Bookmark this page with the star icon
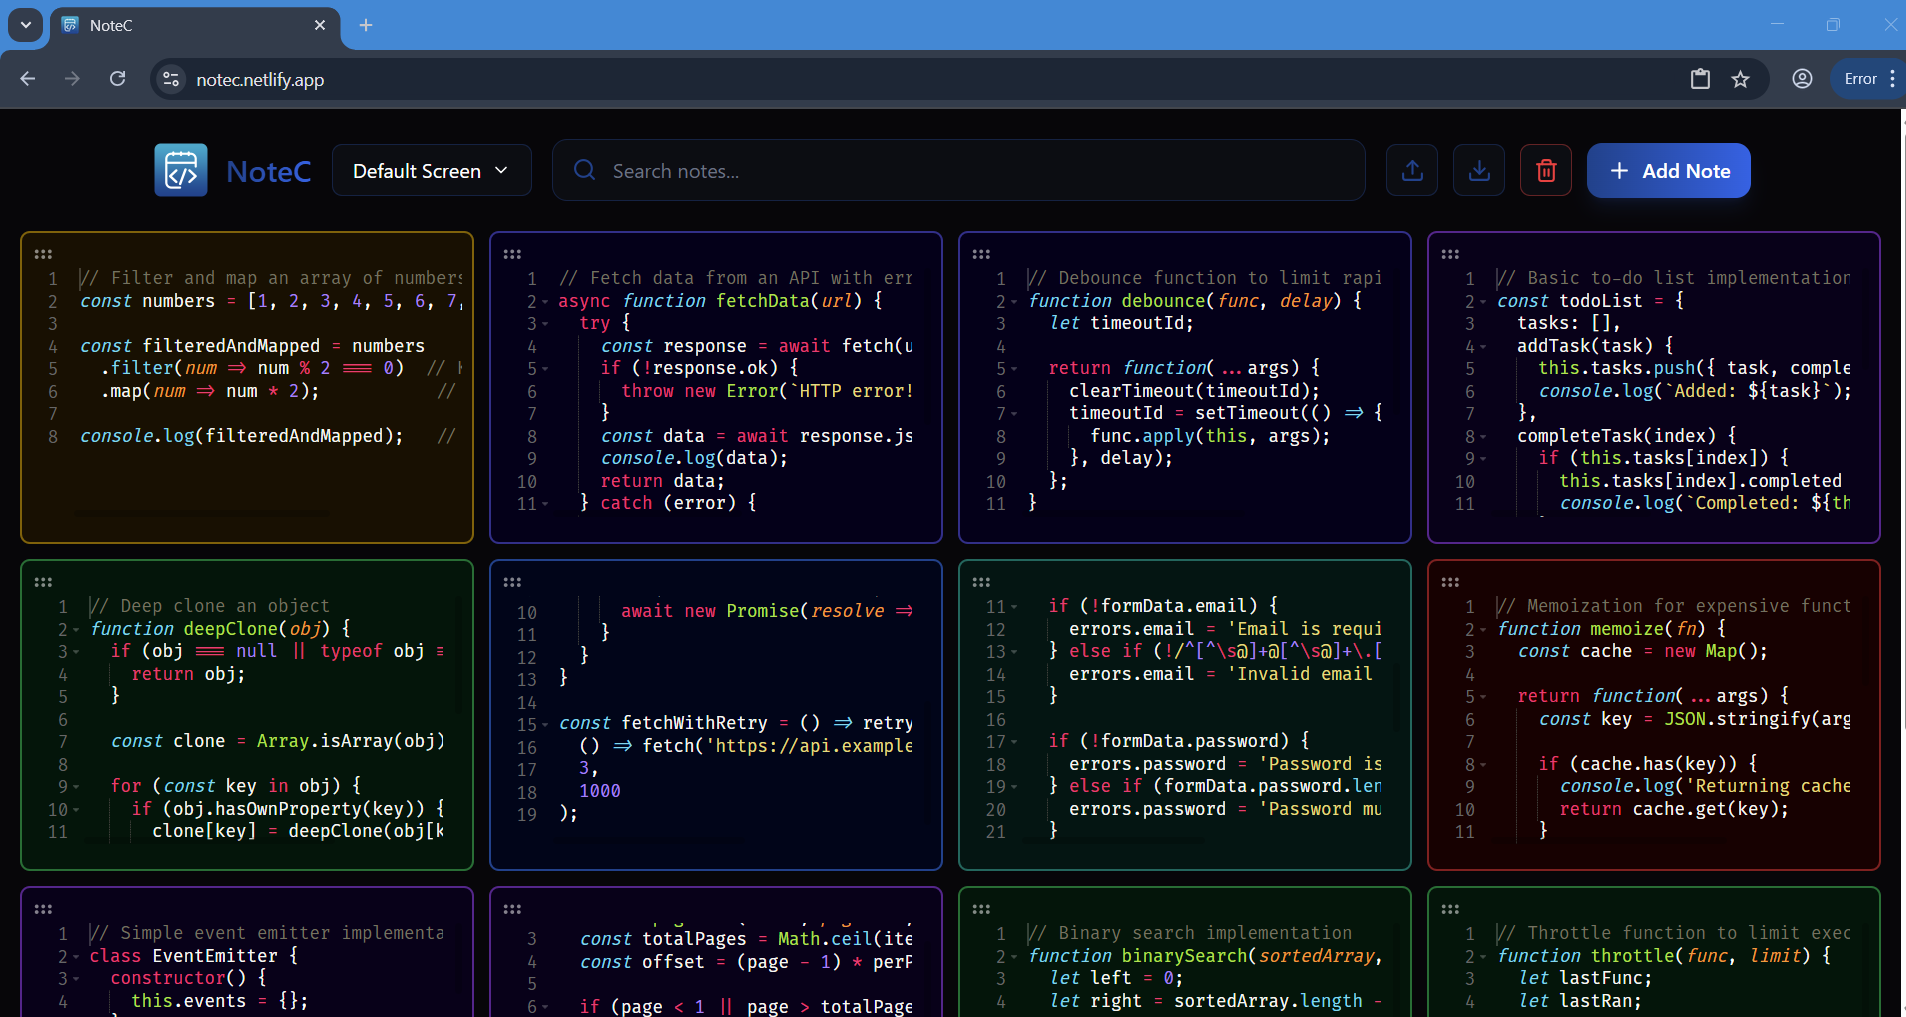This screenshot has height=1017, width=1906. 1741,79
